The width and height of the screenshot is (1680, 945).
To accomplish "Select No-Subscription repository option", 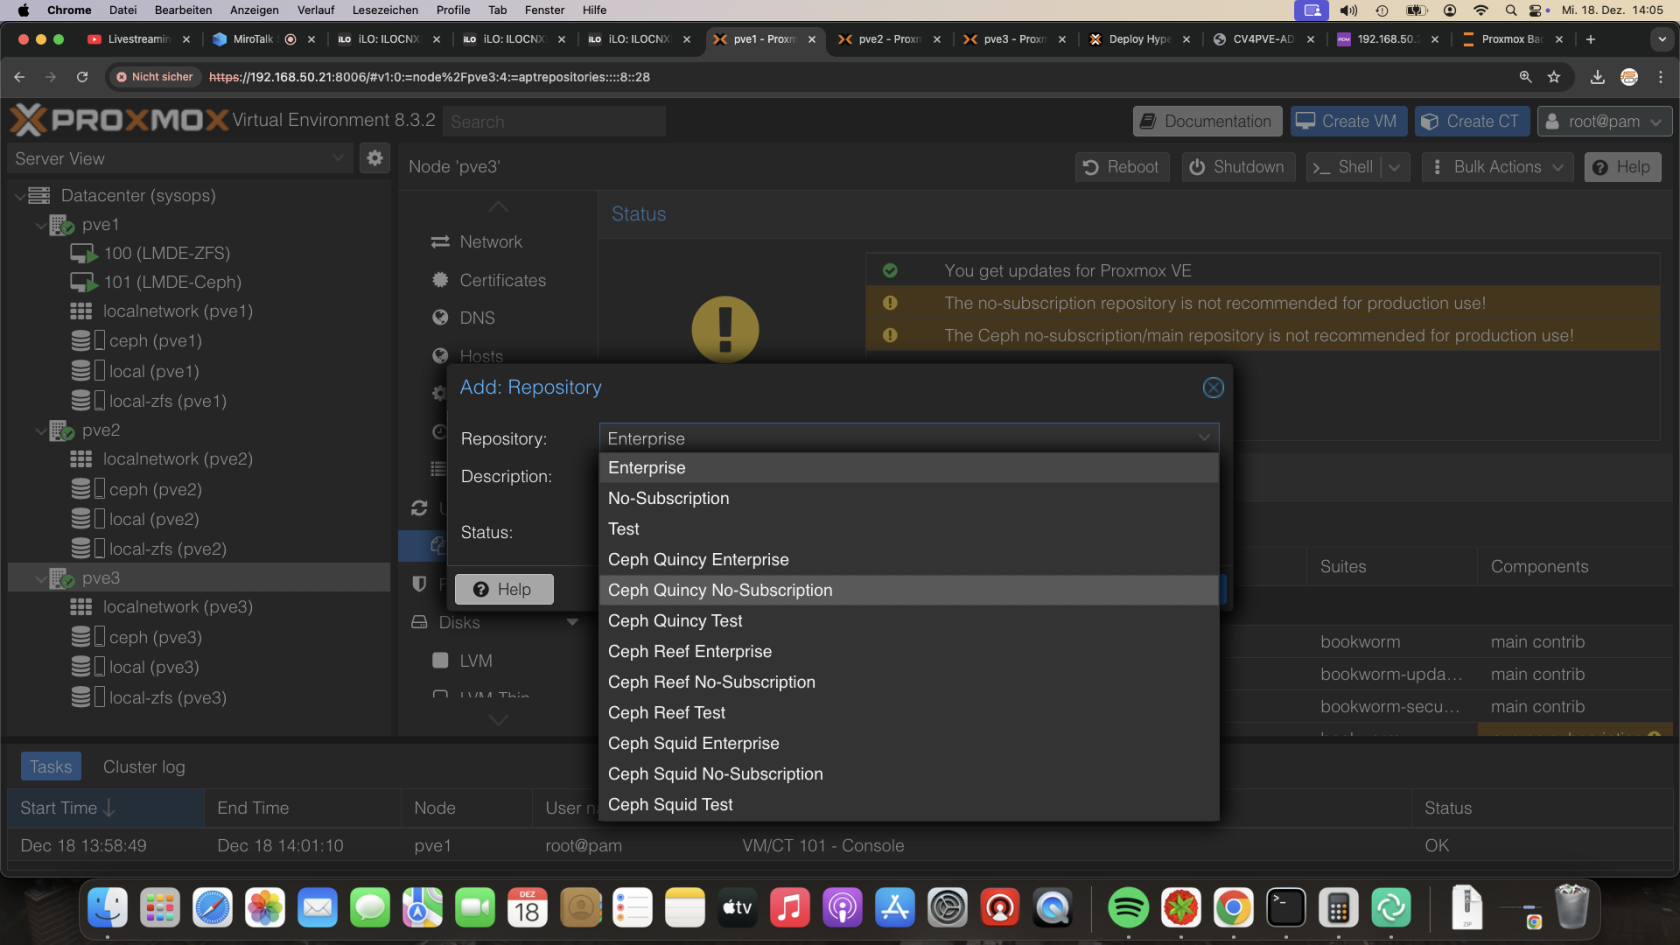I will pos(908,498).
